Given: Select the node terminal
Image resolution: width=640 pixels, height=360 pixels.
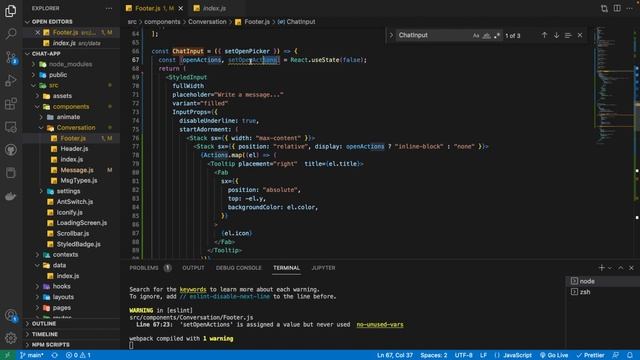Looking at the screenshot, I should [x=602, y=281].
